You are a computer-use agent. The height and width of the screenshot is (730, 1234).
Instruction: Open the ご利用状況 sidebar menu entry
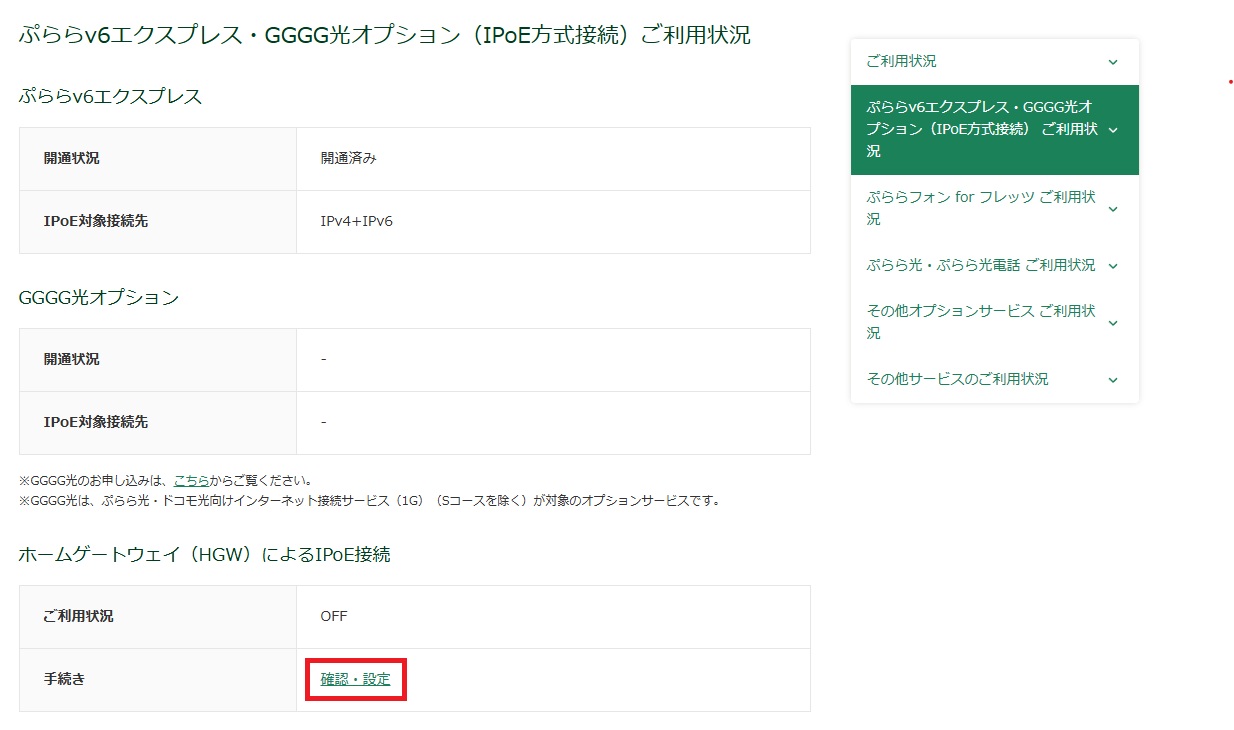click(x=902, y=62)
